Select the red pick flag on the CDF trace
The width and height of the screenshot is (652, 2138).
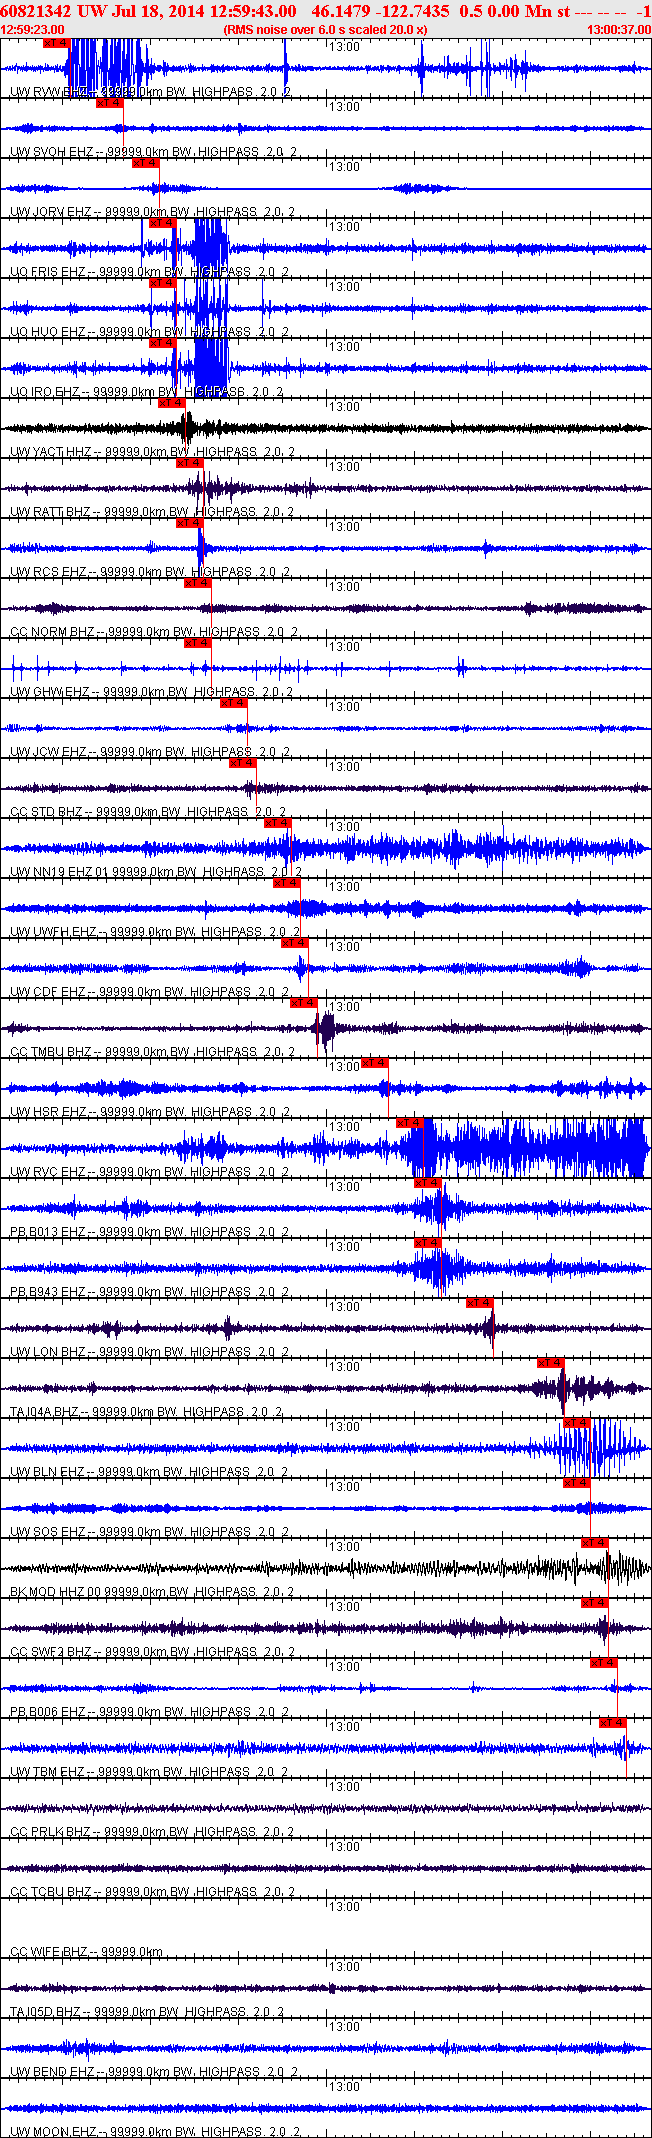pos(295,943)
